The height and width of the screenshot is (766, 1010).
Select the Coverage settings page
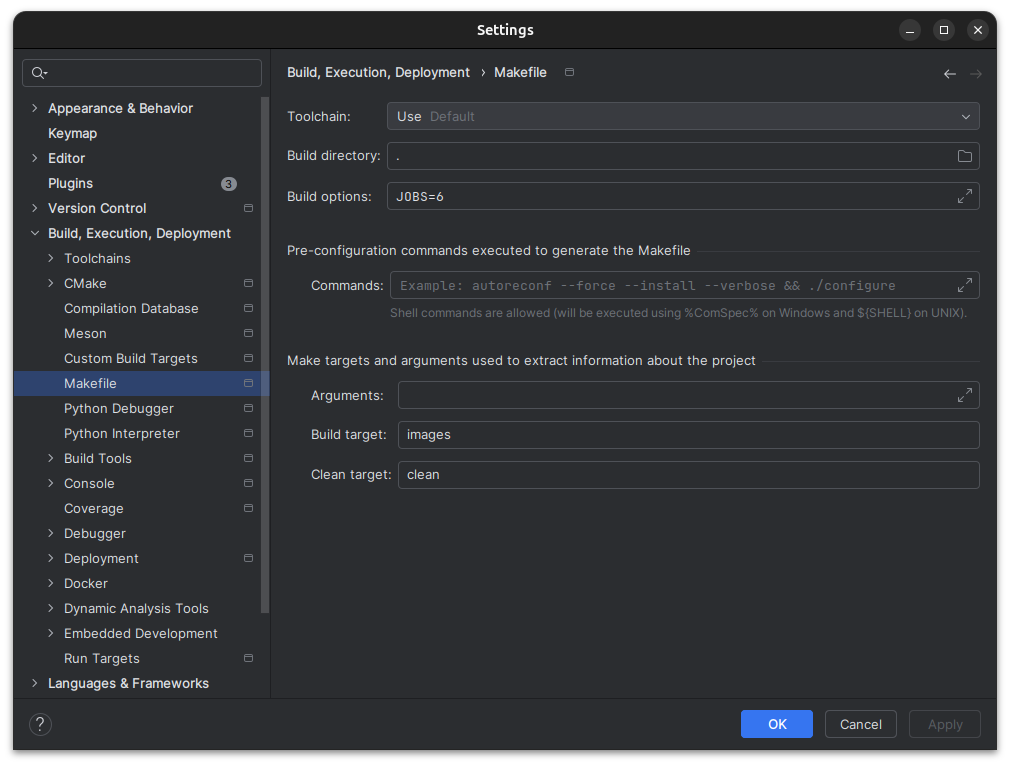tap(93, 509)
